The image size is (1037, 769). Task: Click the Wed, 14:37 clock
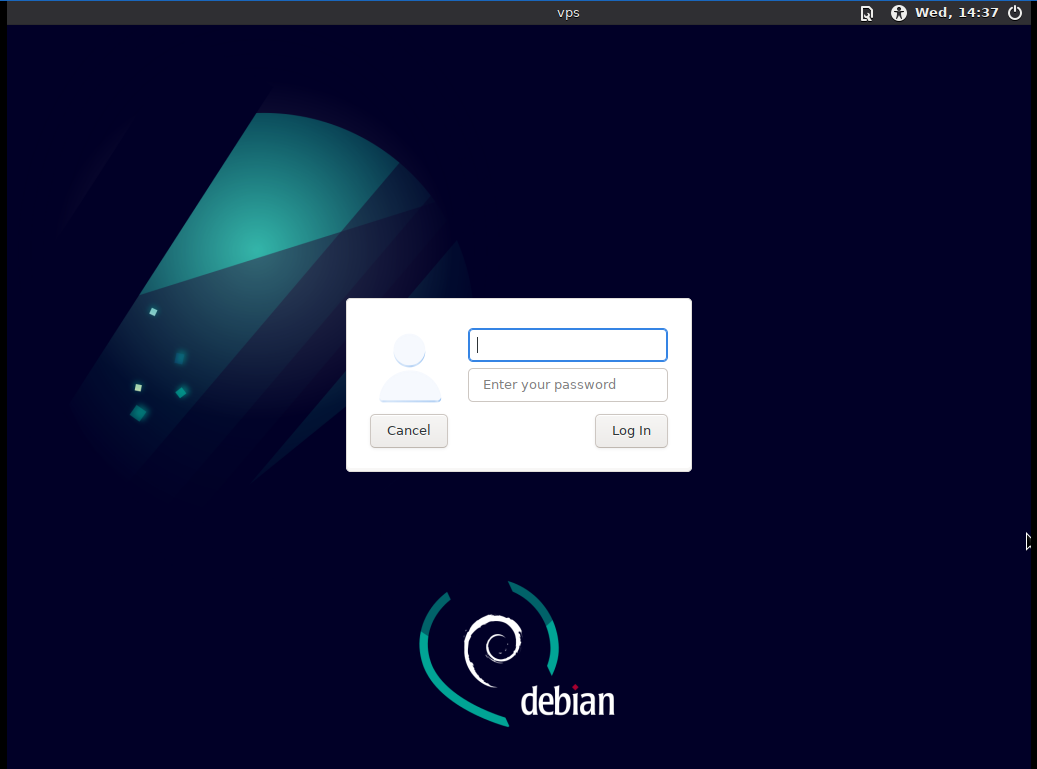pos(956,13)
